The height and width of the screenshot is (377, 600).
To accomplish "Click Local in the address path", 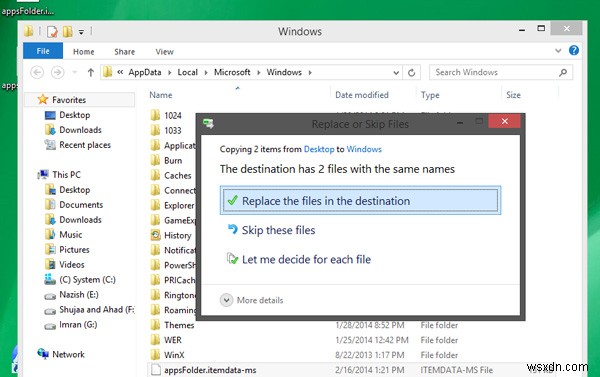I will pyautogui.click(x=188, y=72).
